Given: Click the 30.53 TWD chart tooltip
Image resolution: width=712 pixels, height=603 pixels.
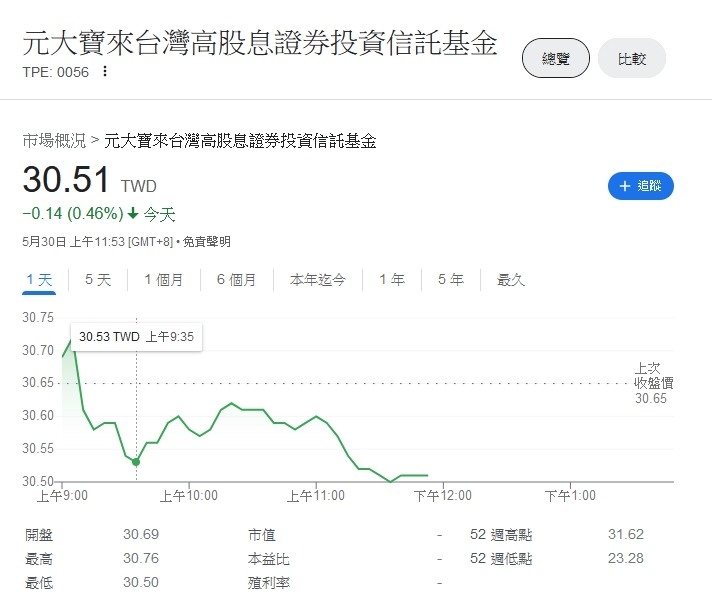Looking at the screenshot, I should click(x=136, y=337).
